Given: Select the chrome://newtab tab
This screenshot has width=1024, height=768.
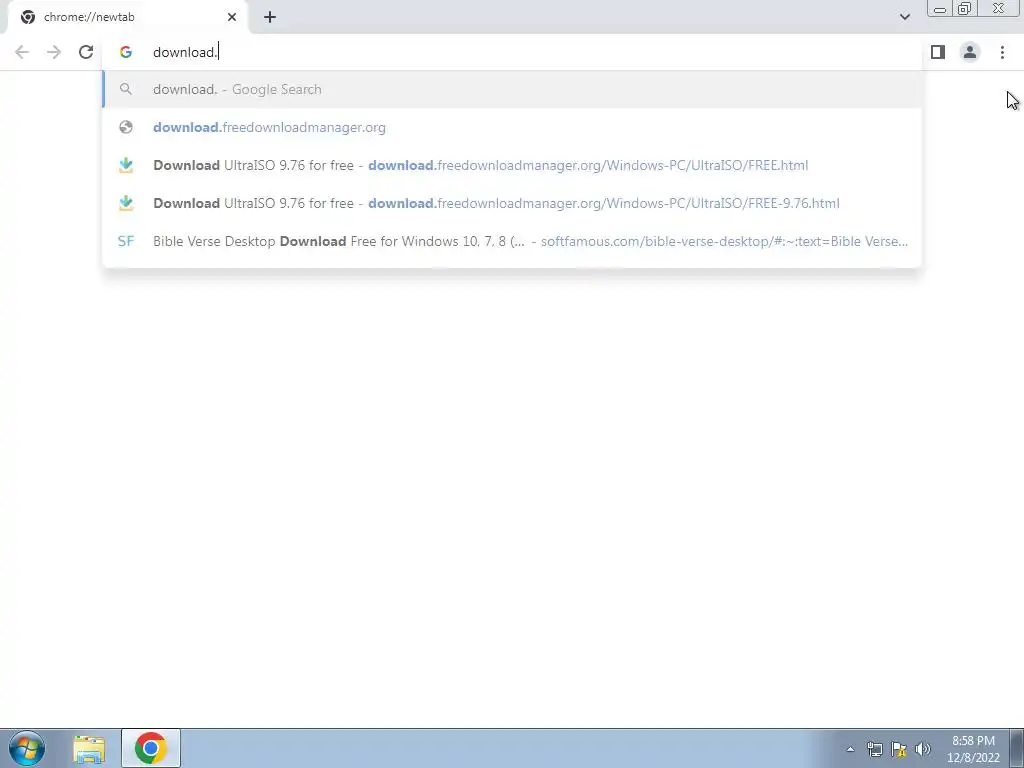Looking at the screenshot, I should (x=127, y=17).
